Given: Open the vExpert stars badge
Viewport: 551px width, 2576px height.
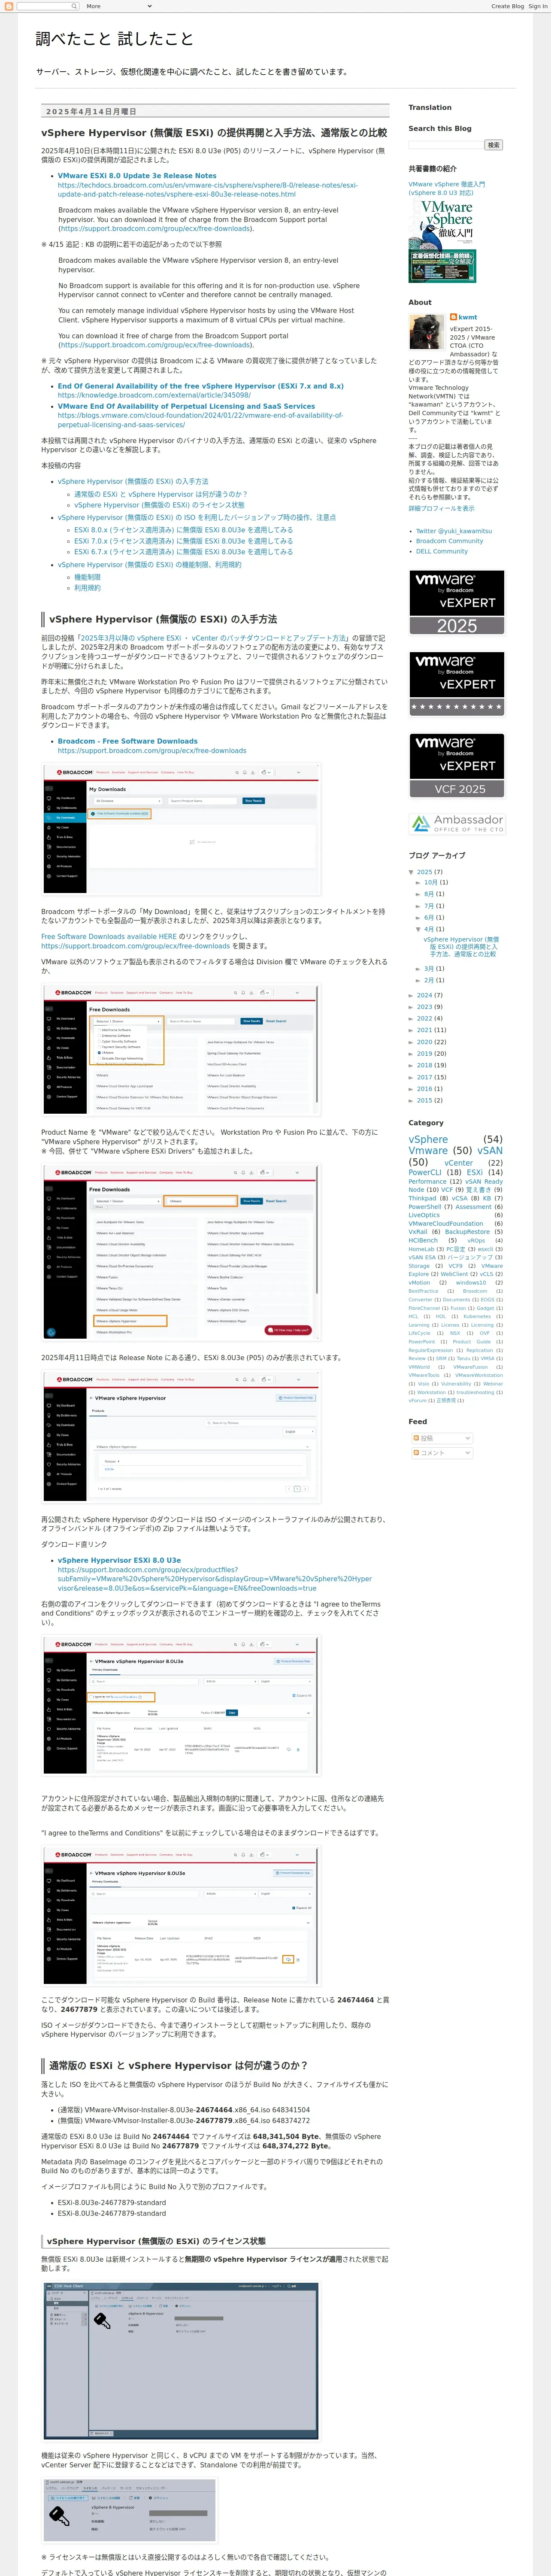Looking at the screenshot, I should coord(457,684).
